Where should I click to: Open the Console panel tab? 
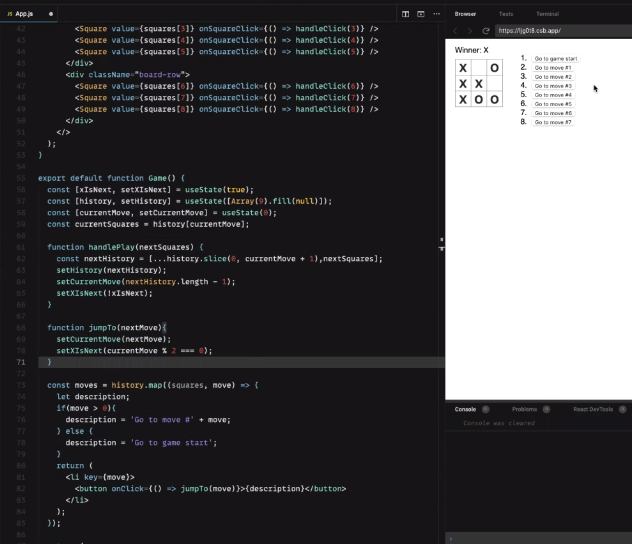coord(465,409)
